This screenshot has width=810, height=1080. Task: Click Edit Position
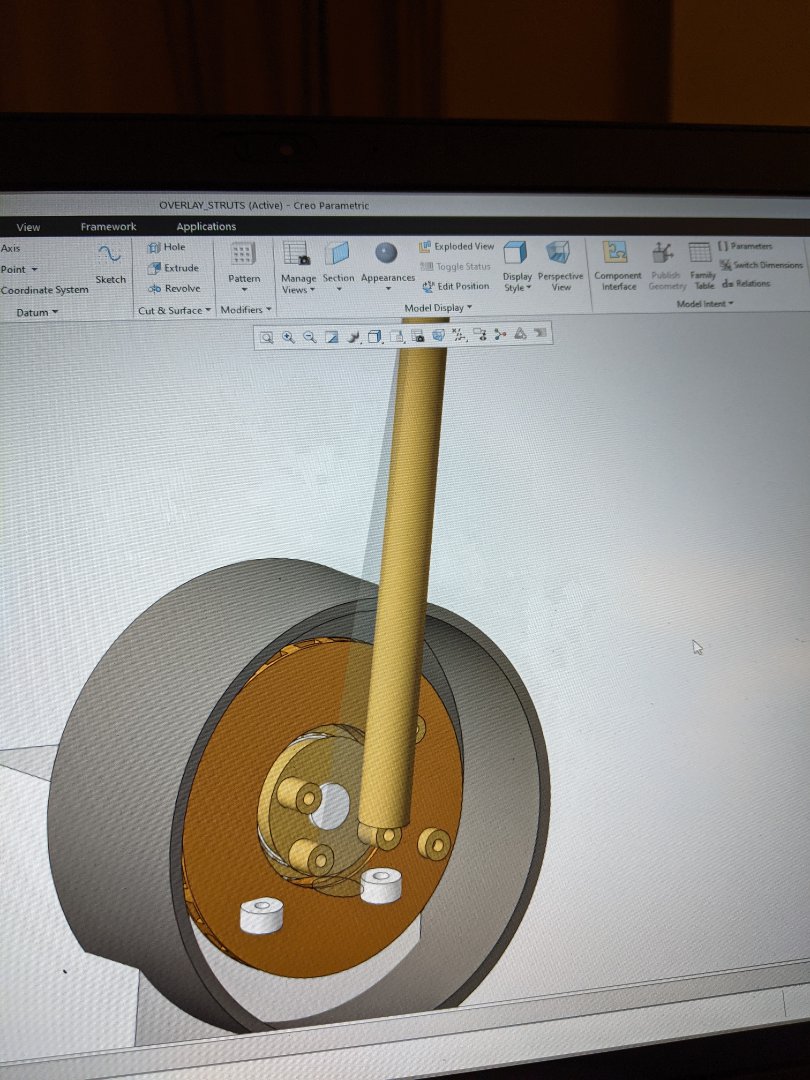456,286
